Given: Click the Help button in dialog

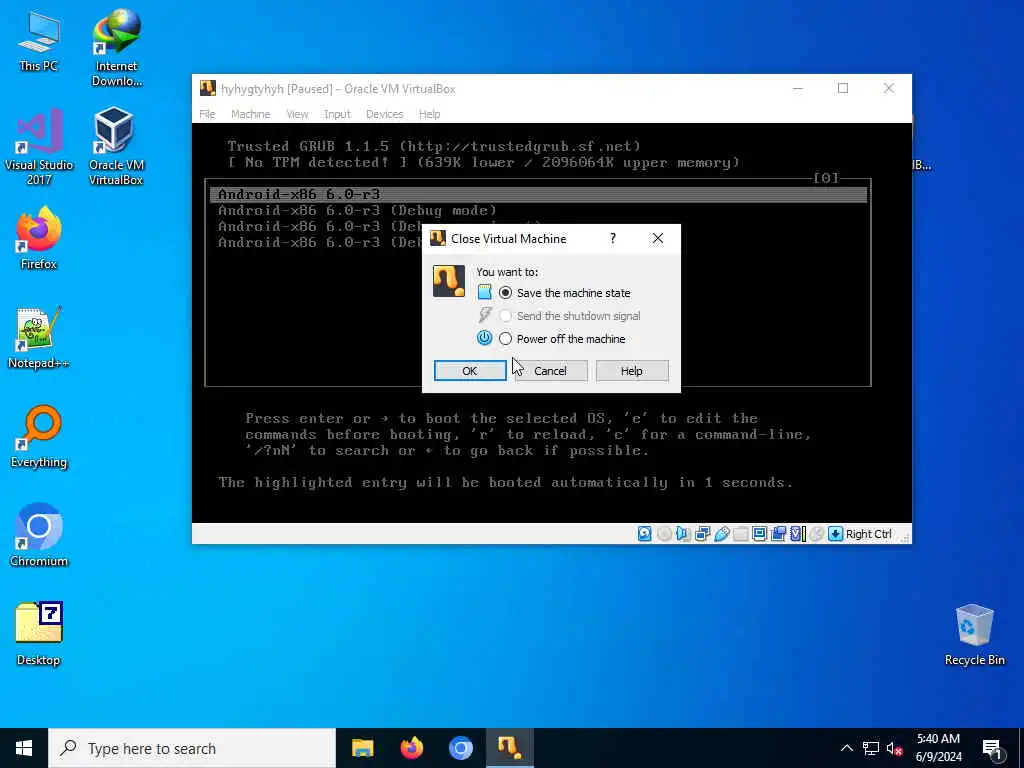Looking at the screenshot, I should point(632,371).
